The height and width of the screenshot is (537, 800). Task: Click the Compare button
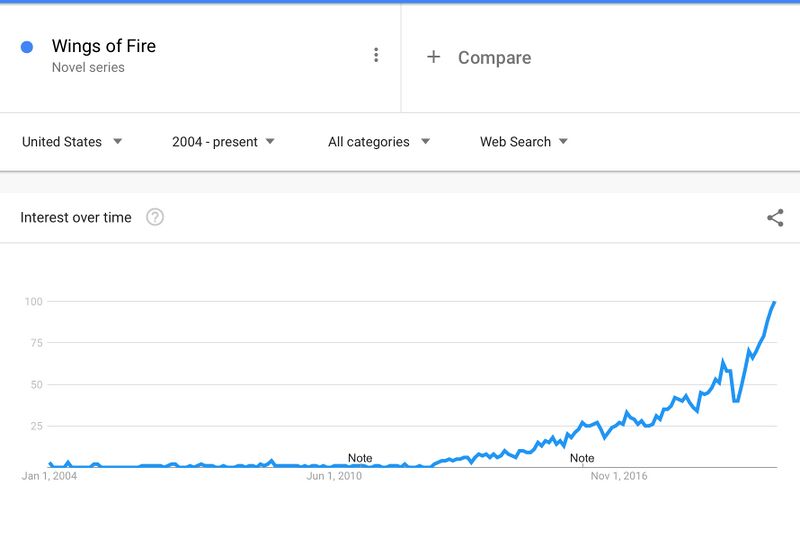[x=494, y=57]
